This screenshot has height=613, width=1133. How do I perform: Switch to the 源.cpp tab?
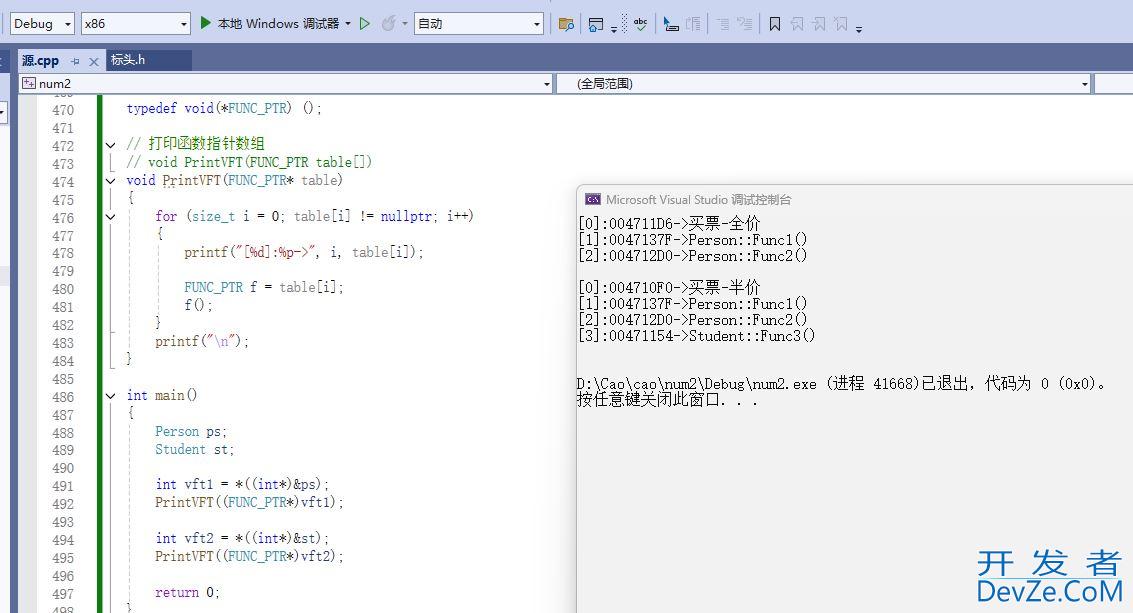(40, 61)
